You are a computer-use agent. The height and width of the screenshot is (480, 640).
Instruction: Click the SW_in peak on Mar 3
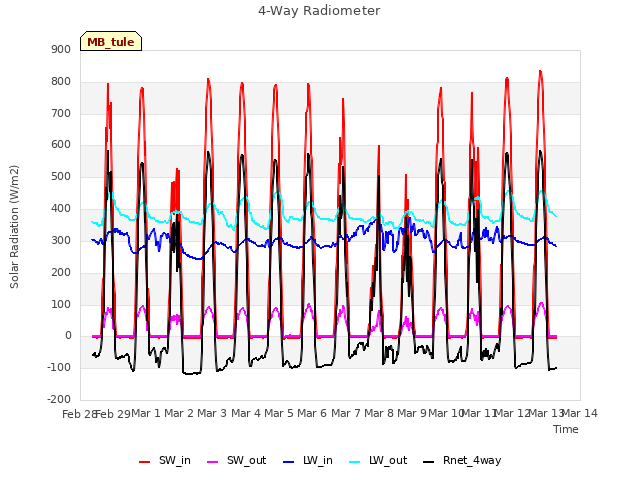[x=208, y=79]
